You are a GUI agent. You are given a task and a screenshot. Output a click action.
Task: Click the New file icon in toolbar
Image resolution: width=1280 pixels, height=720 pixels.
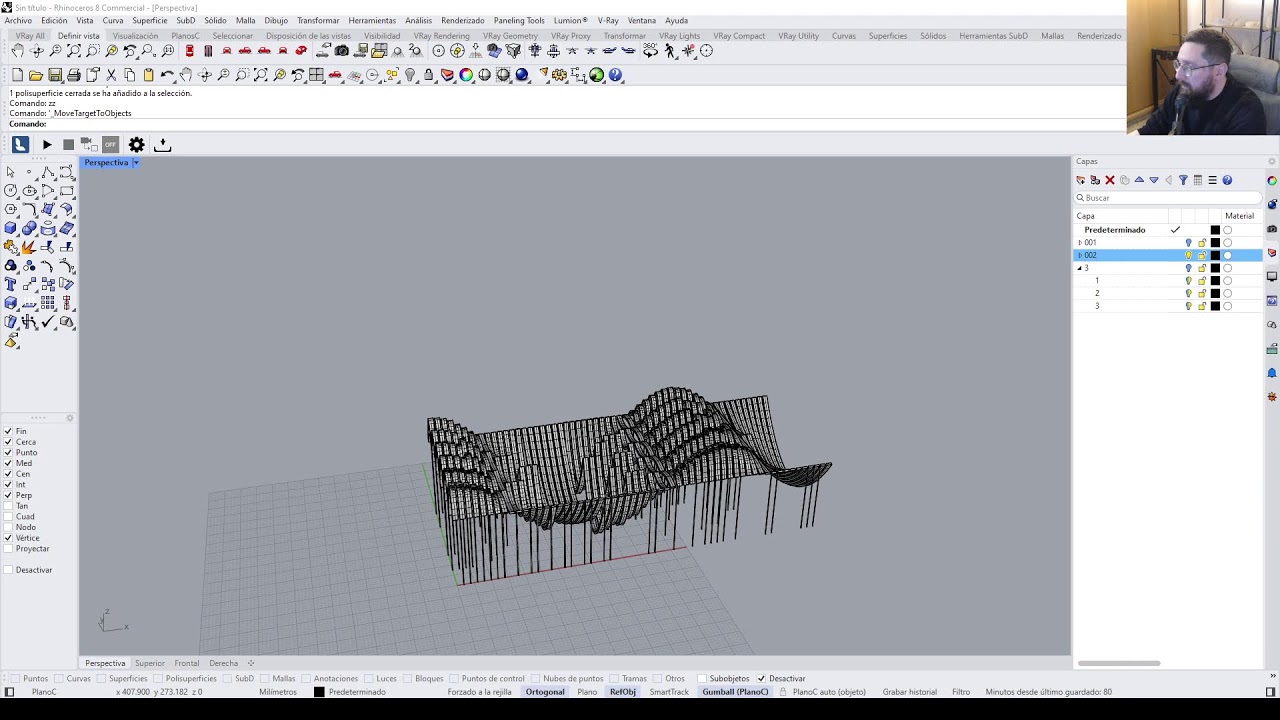17,75
